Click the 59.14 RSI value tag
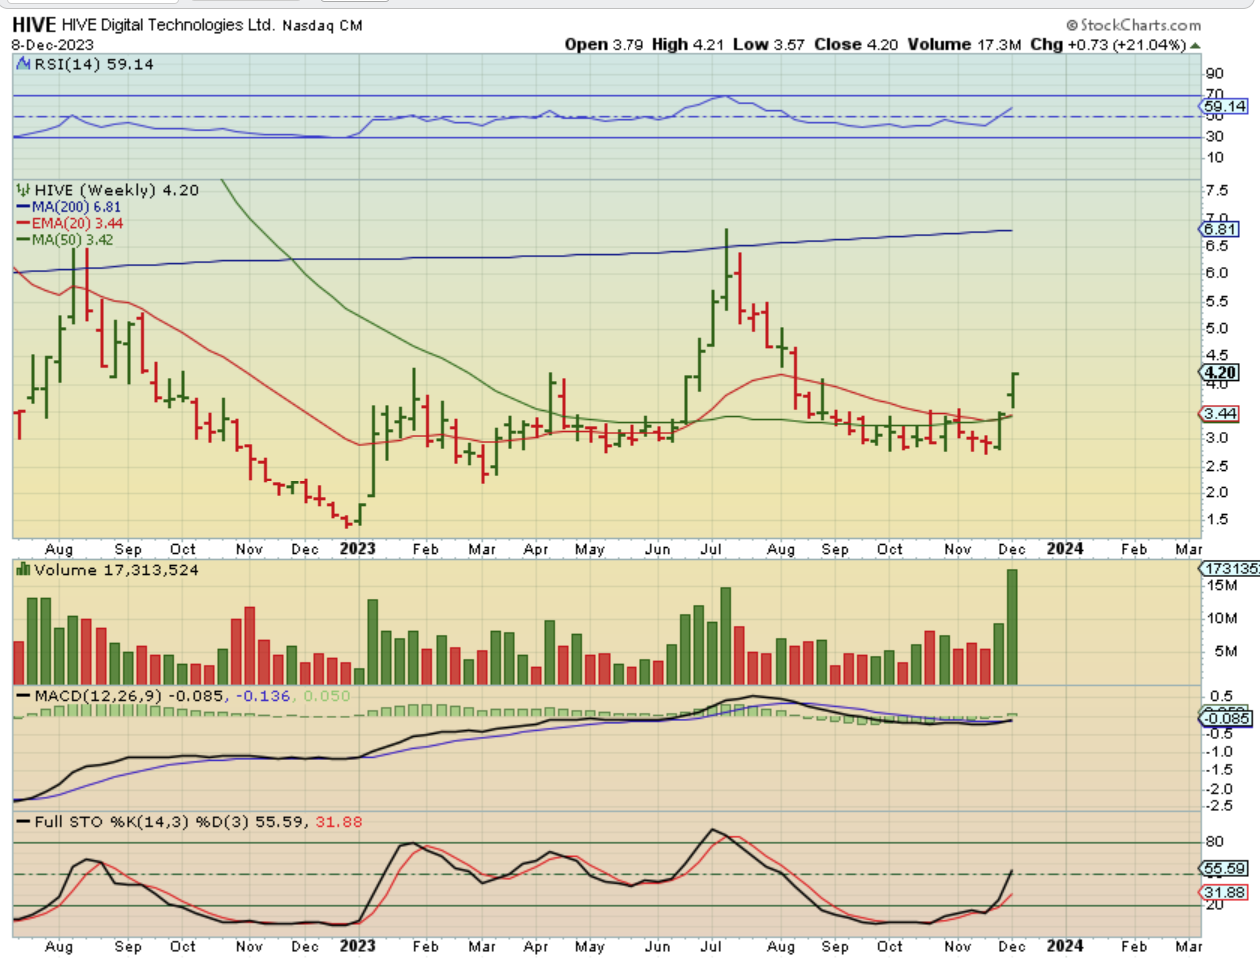This screenshot has width=1260, height=966. pyautogui.click(x=1223, y=106)
